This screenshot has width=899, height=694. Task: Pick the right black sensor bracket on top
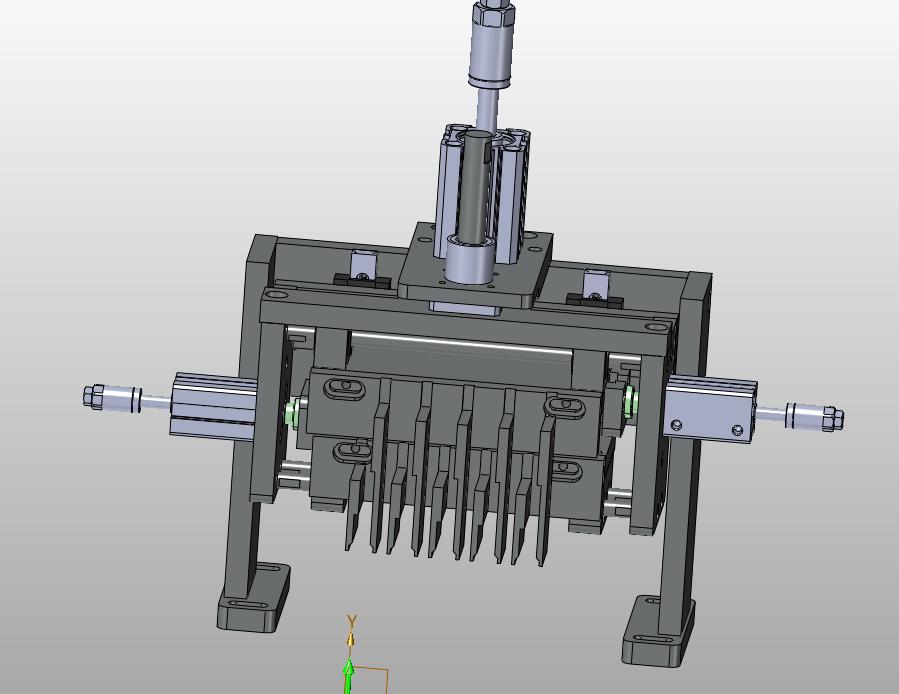tap(595, 299)
